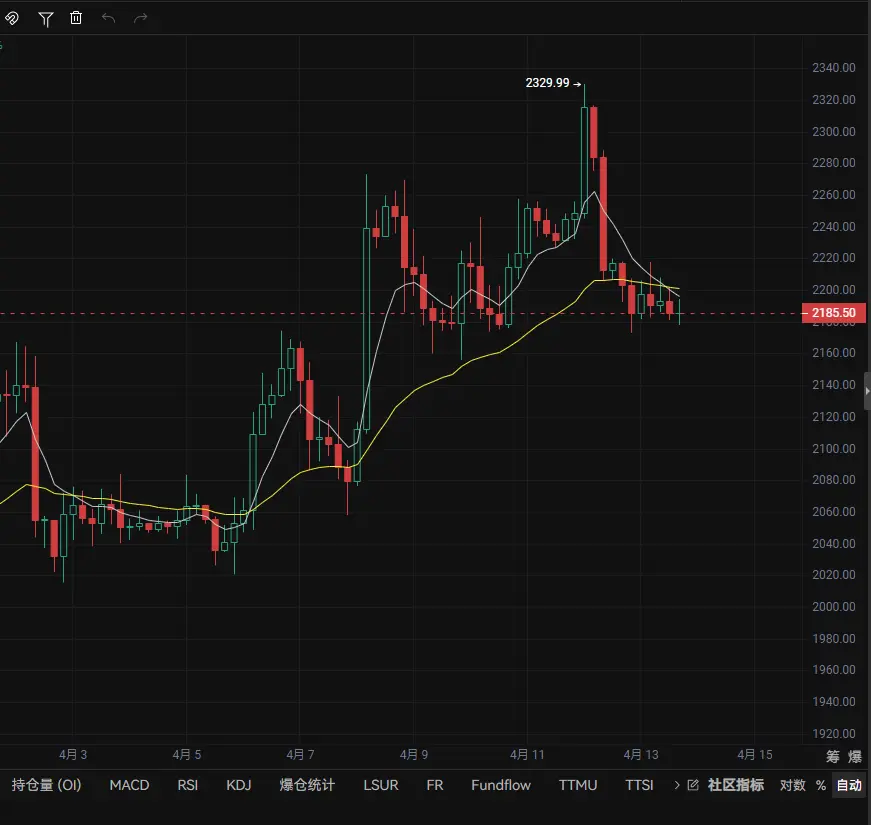Click the 2185.50 current price label
Screen dimensions: 871x825
point(833,313)
